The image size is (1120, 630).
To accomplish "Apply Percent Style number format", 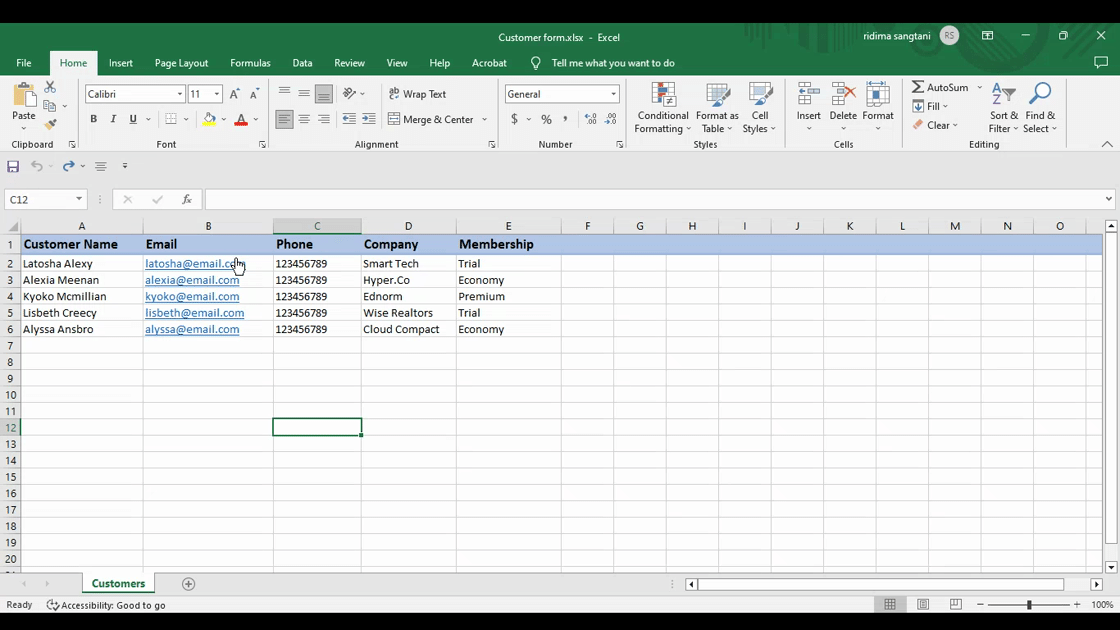I will point(546,119).
